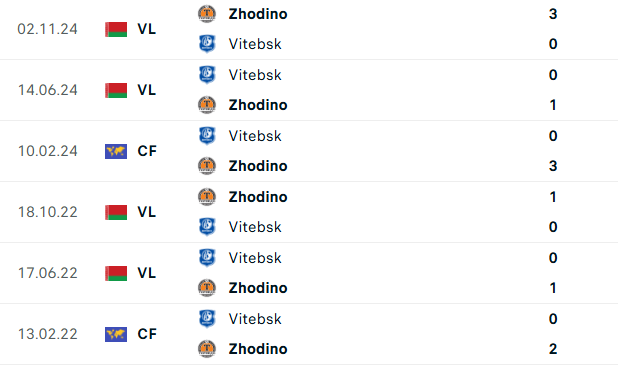Click world map flag icon beside 13.02.22
The width and height of the screenshot is (618, 367).
pos(116,334)
